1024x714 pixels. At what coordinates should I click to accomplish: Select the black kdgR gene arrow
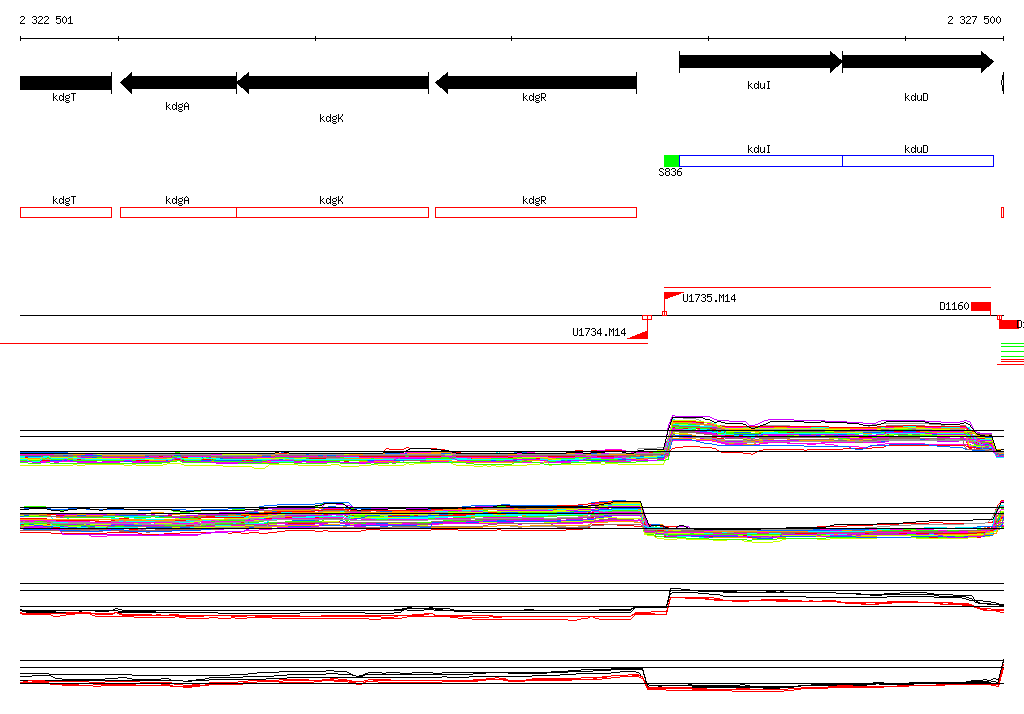tap(536, 83)
